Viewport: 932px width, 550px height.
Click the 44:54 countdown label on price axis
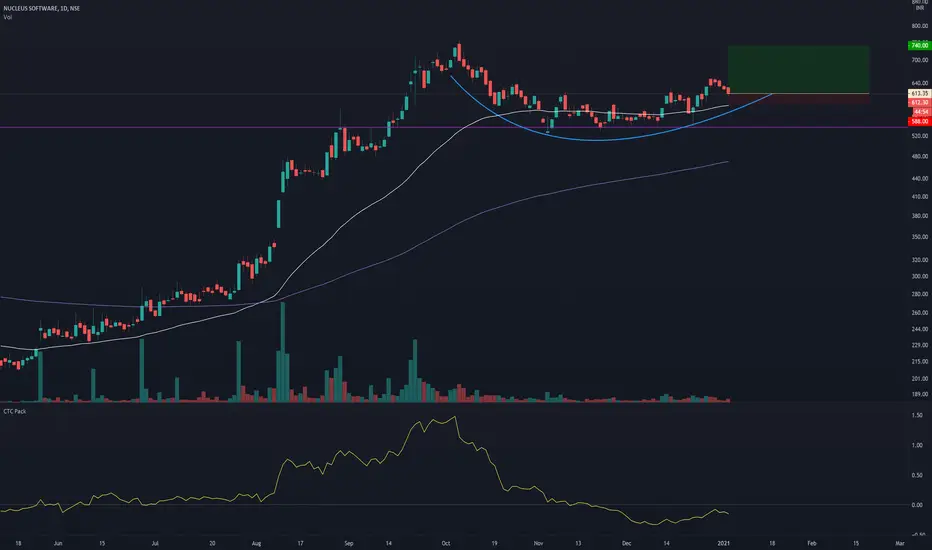pos(921,112)
